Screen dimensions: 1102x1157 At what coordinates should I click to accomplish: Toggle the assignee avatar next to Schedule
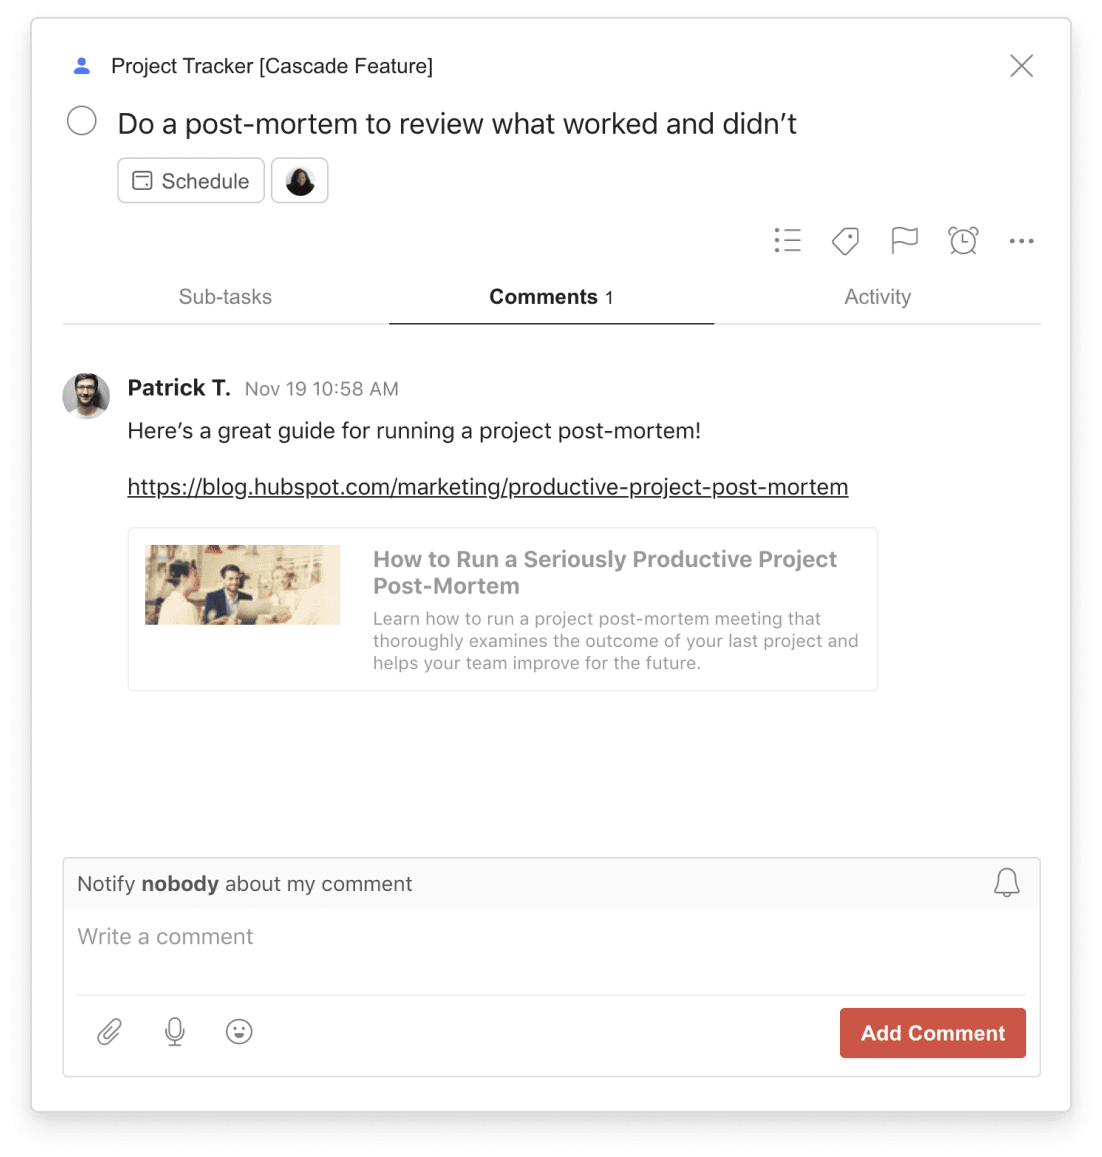[299, 180]
